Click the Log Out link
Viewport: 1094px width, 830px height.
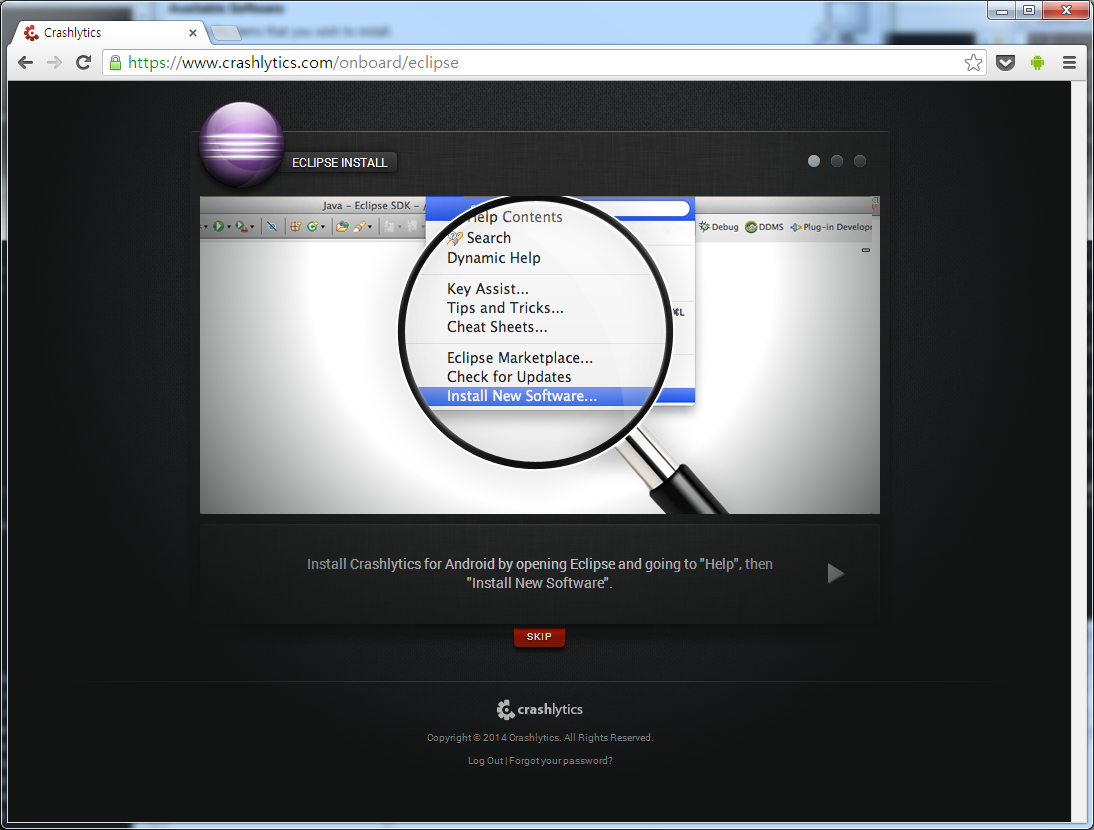coord(485,761)
